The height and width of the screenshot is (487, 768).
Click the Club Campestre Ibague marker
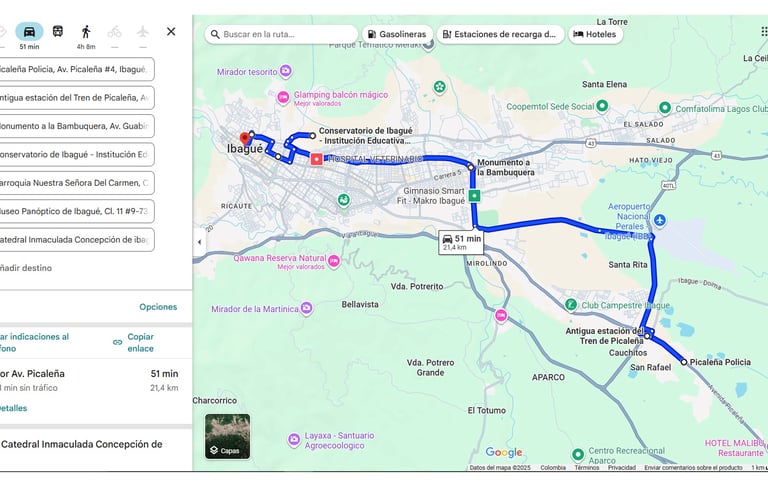point(571,305)
